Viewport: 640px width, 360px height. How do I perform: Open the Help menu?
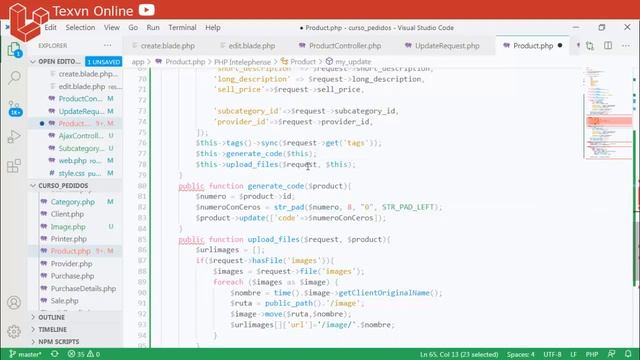(x=213, y=27)
